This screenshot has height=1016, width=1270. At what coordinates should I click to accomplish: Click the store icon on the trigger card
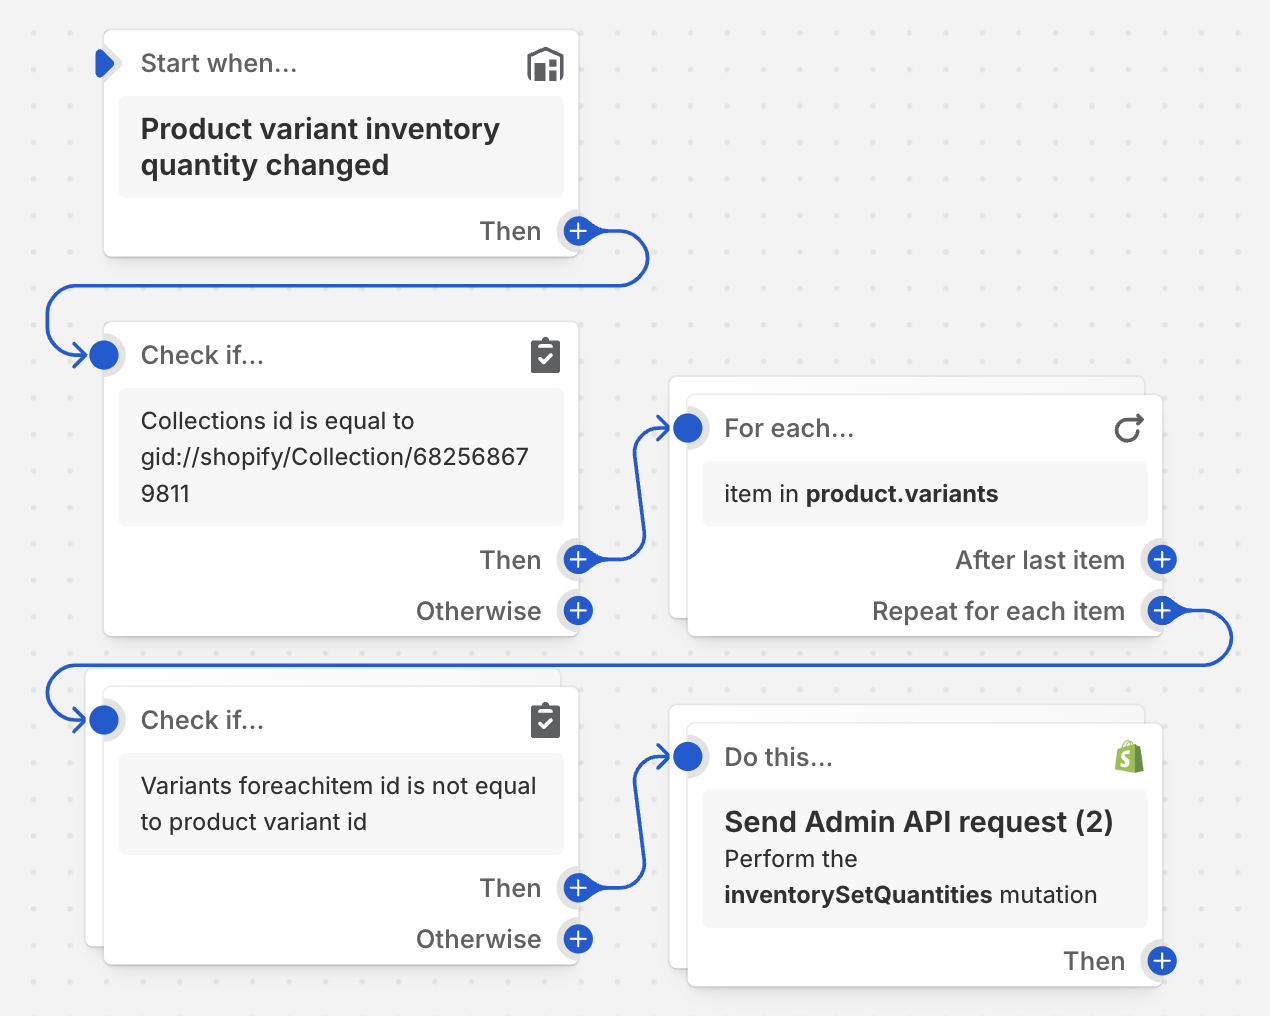point(545,64)
